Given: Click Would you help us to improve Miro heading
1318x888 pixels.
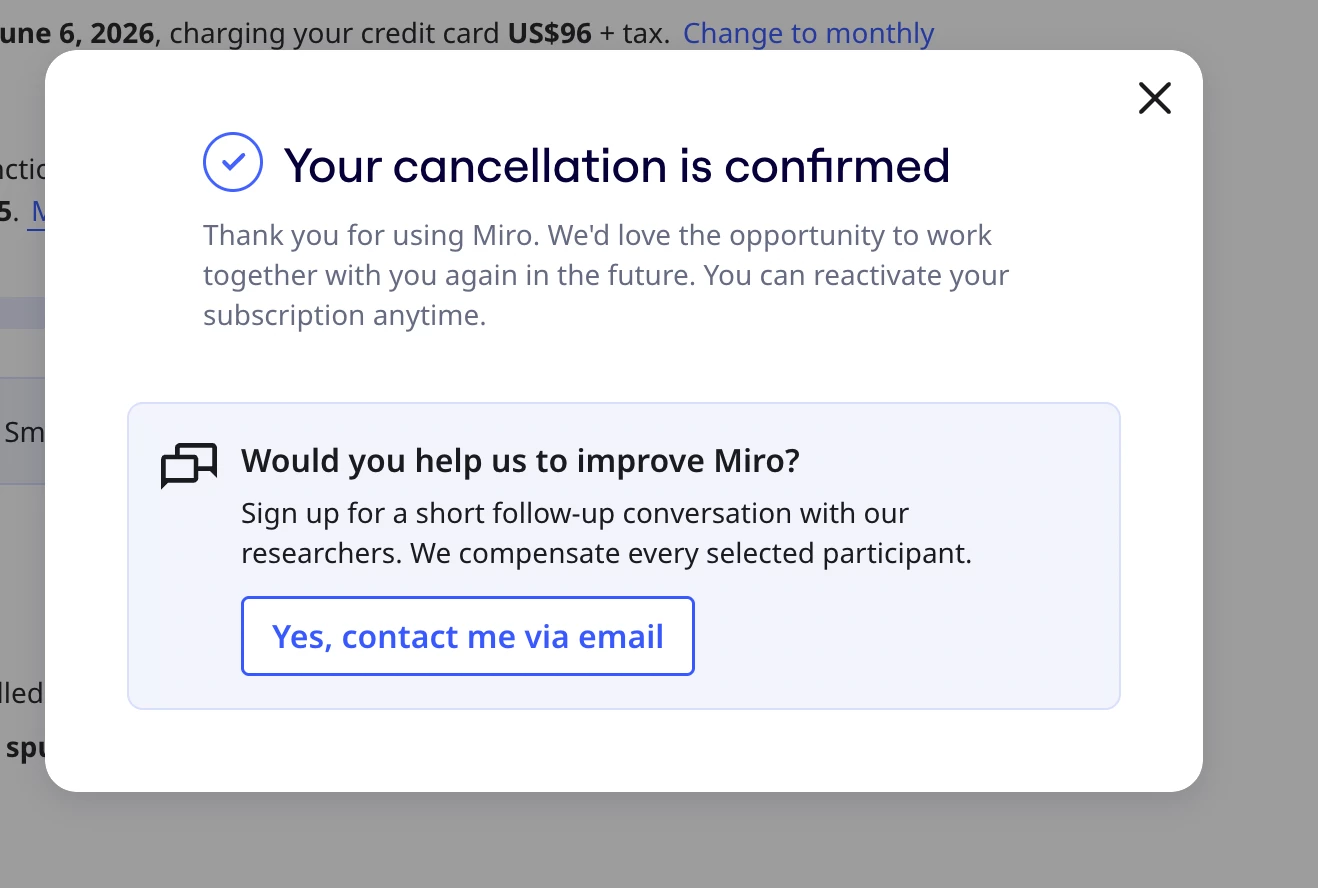Looking at the screenshot, I should [x=520, y=461].
